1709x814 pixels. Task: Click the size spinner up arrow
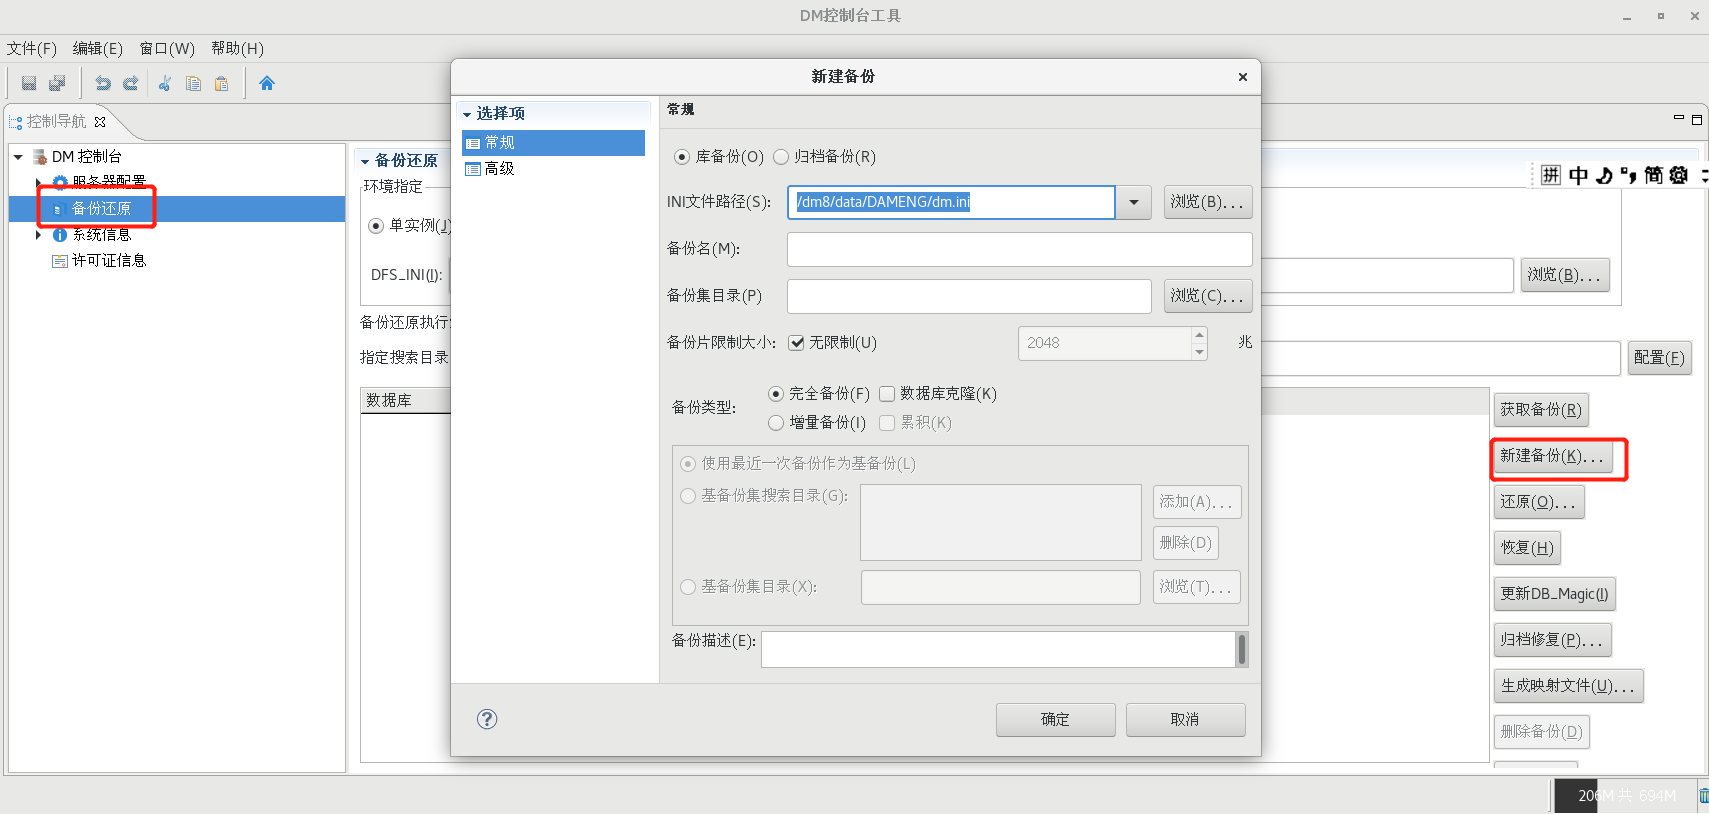[1199, 335]
